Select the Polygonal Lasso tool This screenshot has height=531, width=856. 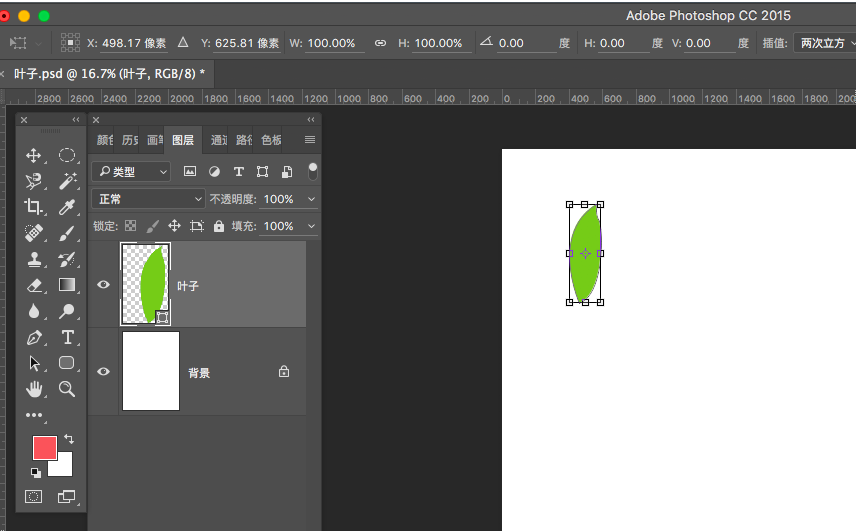(34, 181)
